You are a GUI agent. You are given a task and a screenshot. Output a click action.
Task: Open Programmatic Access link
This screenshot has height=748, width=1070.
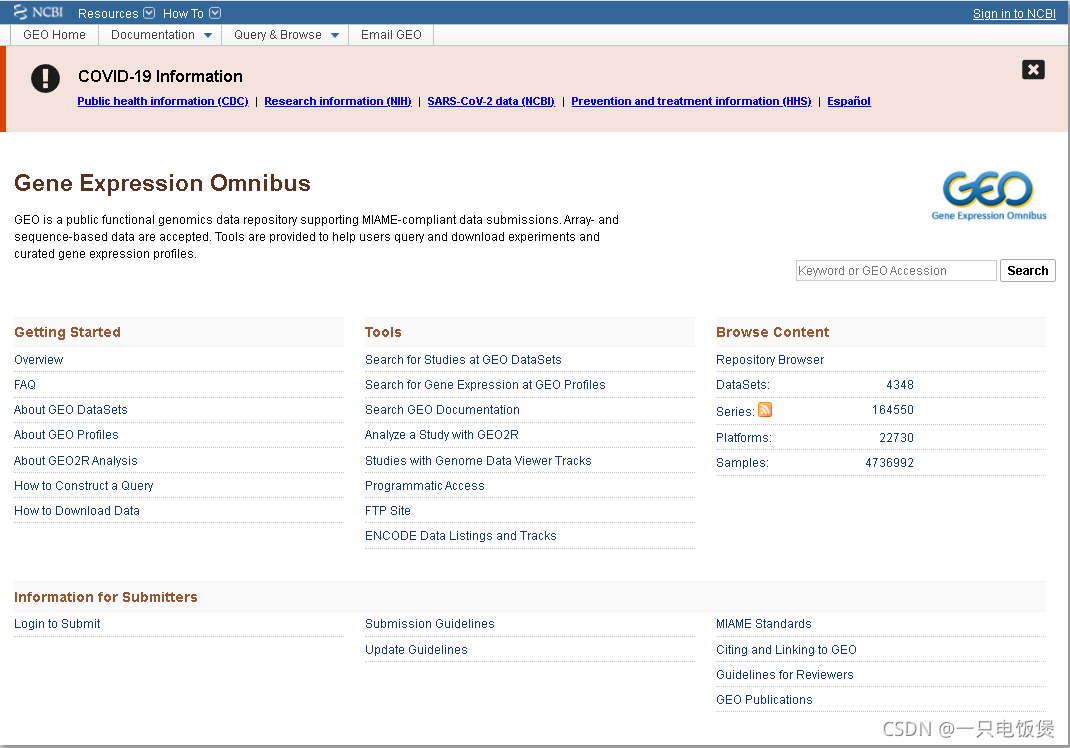click(x=424, y=486)
